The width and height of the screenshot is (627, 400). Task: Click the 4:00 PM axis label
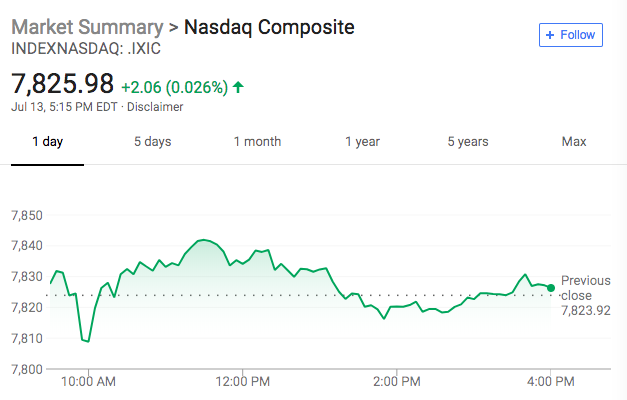[551, 381]
